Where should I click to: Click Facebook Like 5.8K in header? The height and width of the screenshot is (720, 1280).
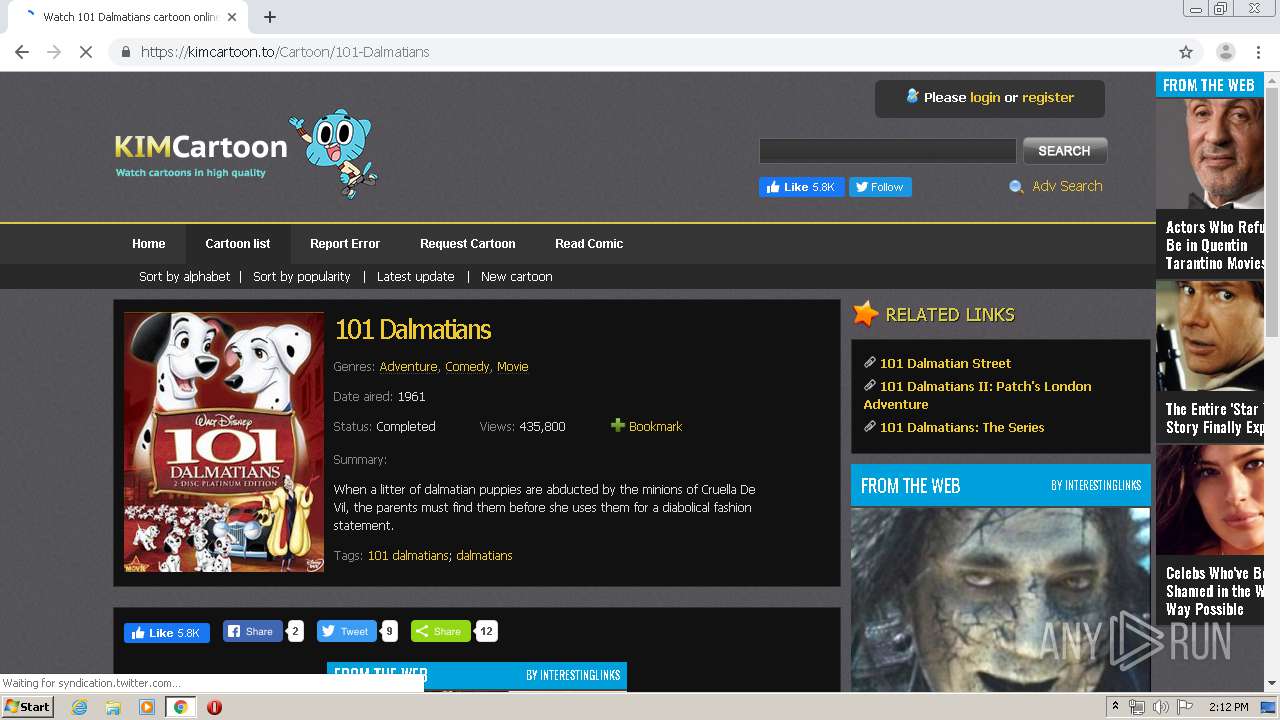click(801, 187)
